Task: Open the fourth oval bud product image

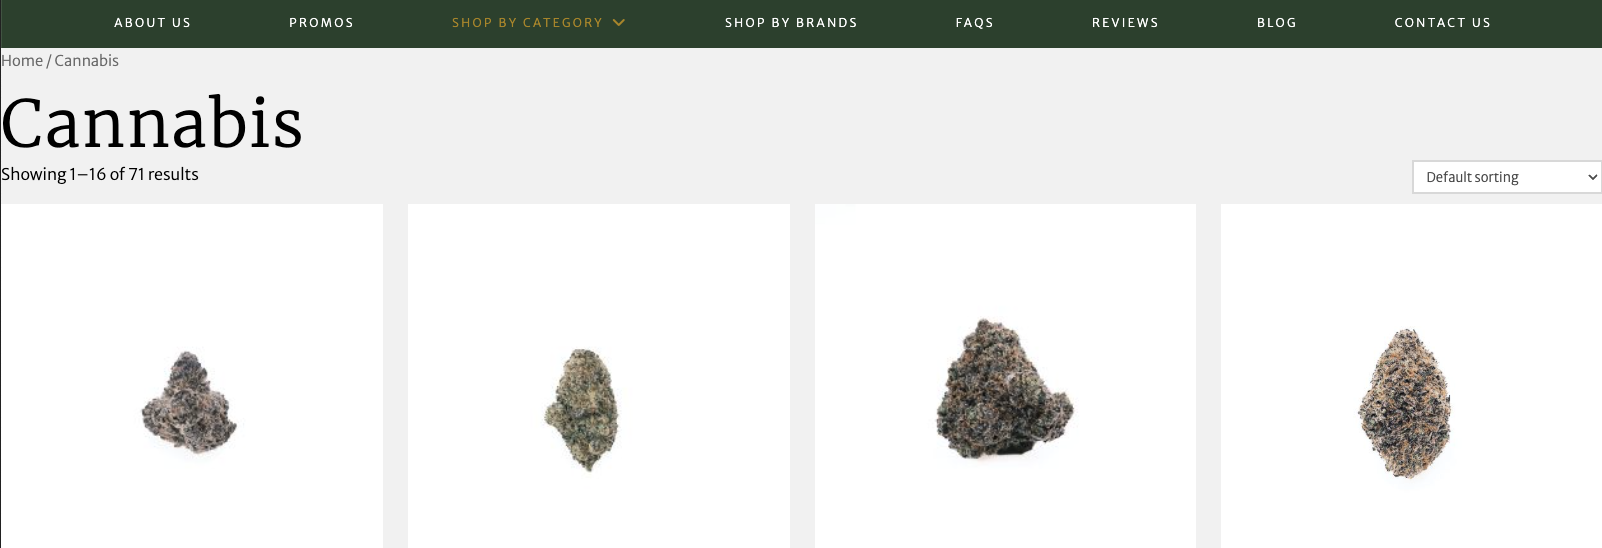Action: pos(1405,403)
